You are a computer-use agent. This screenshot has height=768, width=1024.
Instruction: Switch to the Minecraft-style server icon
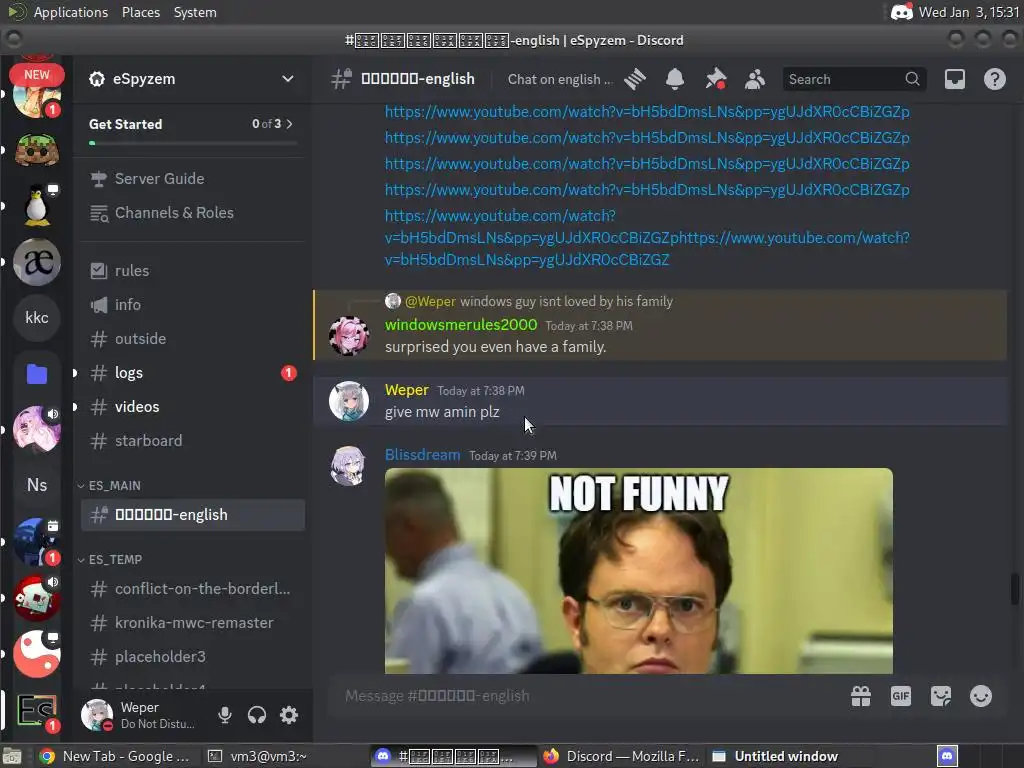(37, 150)
